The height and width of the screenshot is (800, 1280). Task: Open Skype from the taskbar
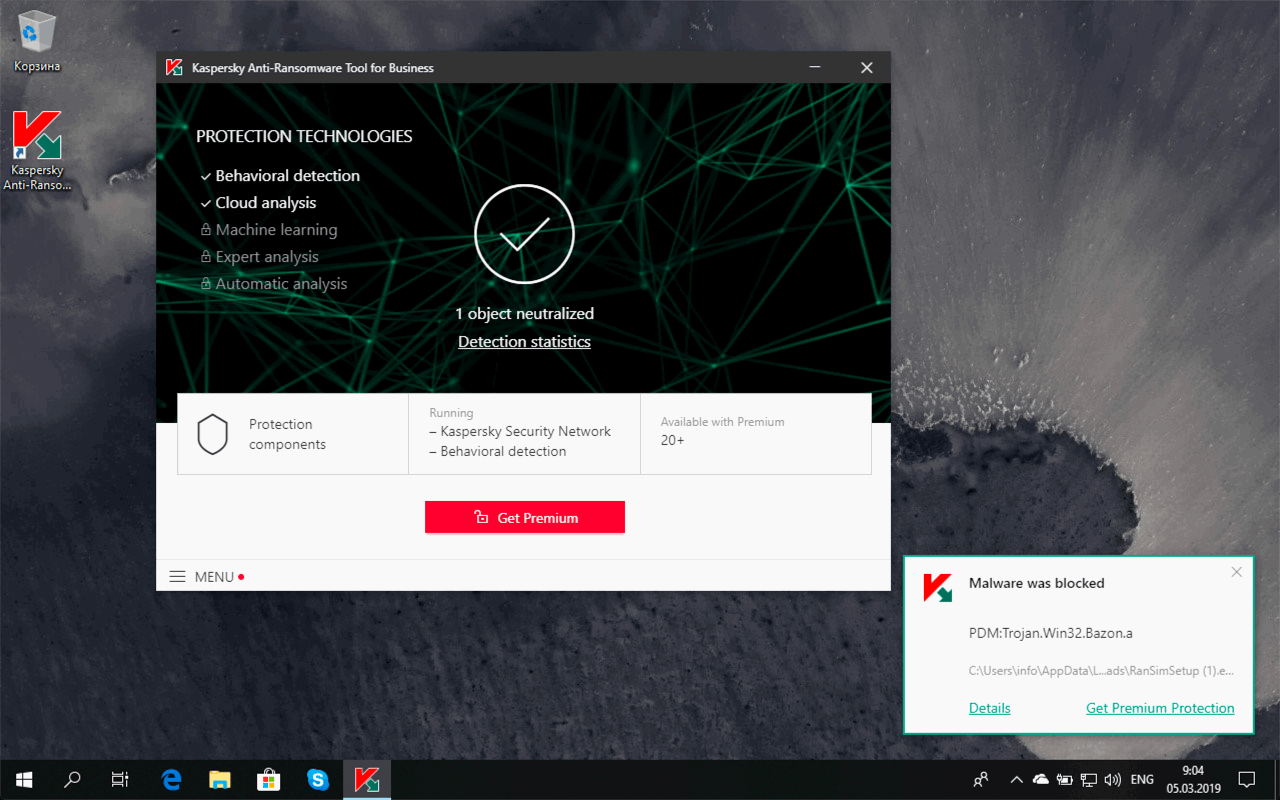[318, 779]
